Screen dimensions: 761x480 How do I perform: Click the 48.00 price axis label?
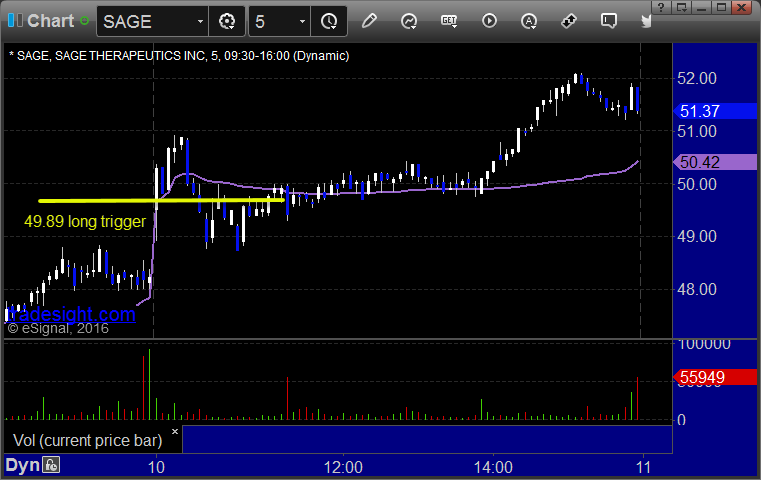pyautogui.click(x=696, y=289)
